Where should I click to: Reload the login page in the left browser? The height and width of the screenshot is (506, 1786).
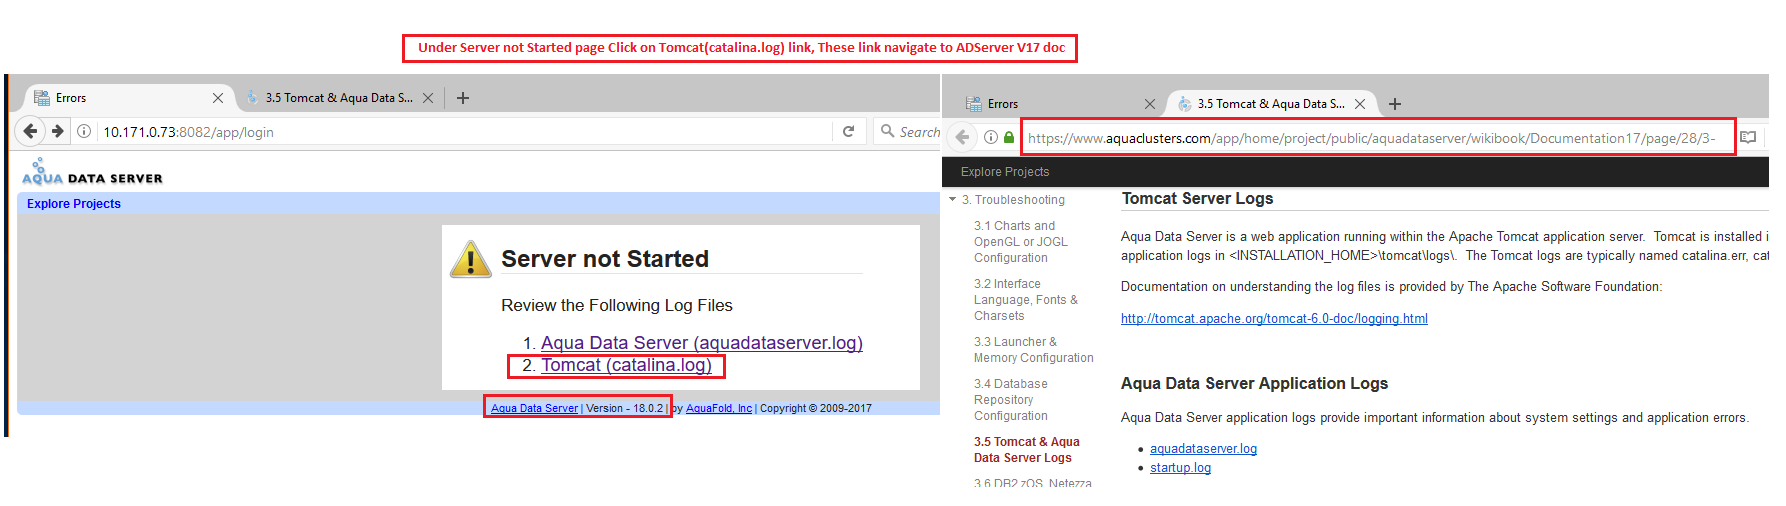click(x=848, y=131)
